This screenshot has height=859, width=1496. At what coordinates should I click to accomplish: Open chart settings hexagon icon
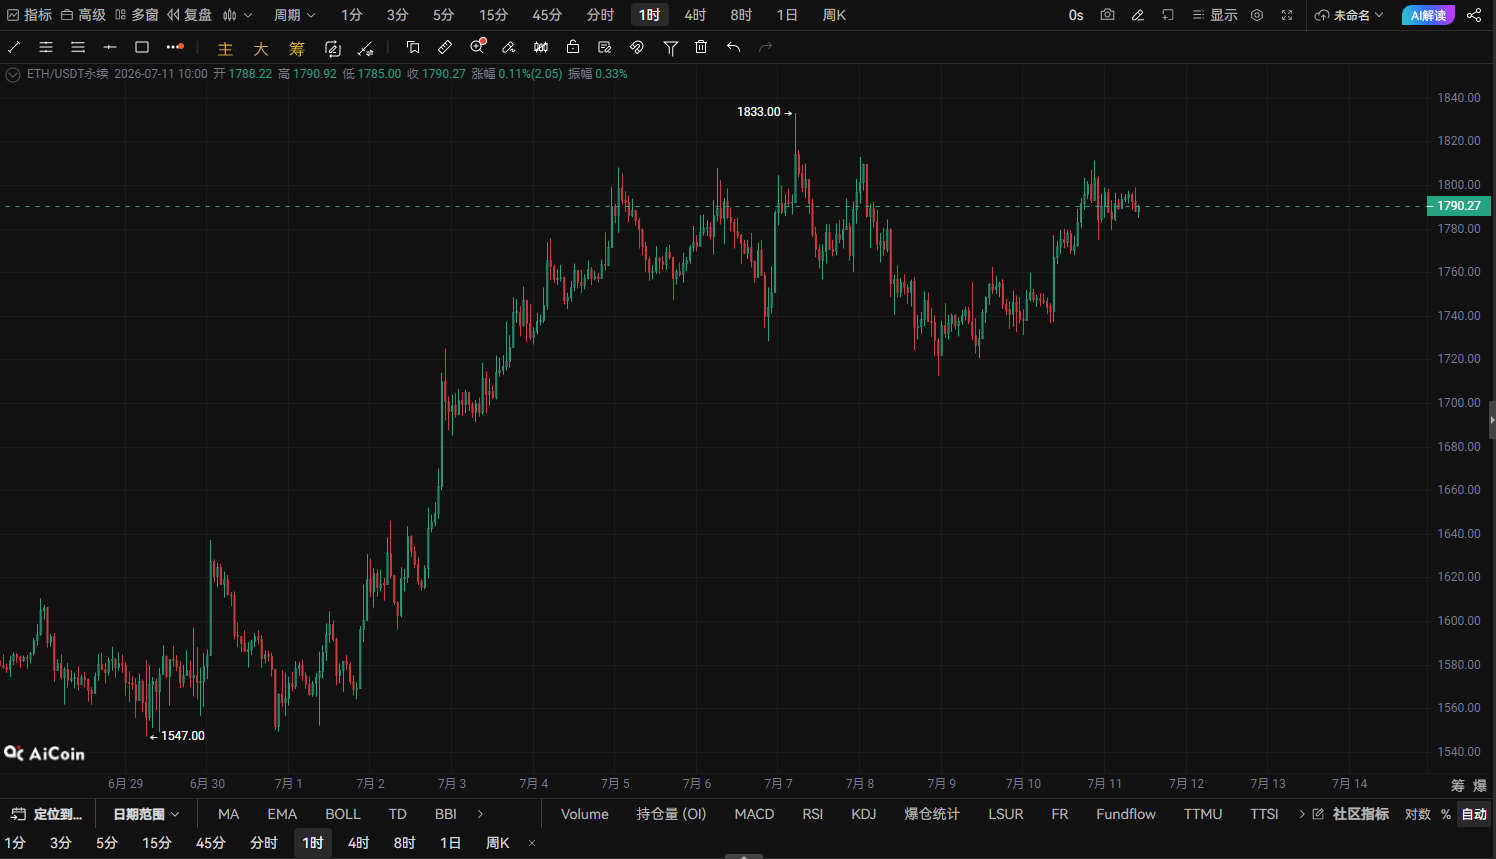click(x=1257, y=15)
